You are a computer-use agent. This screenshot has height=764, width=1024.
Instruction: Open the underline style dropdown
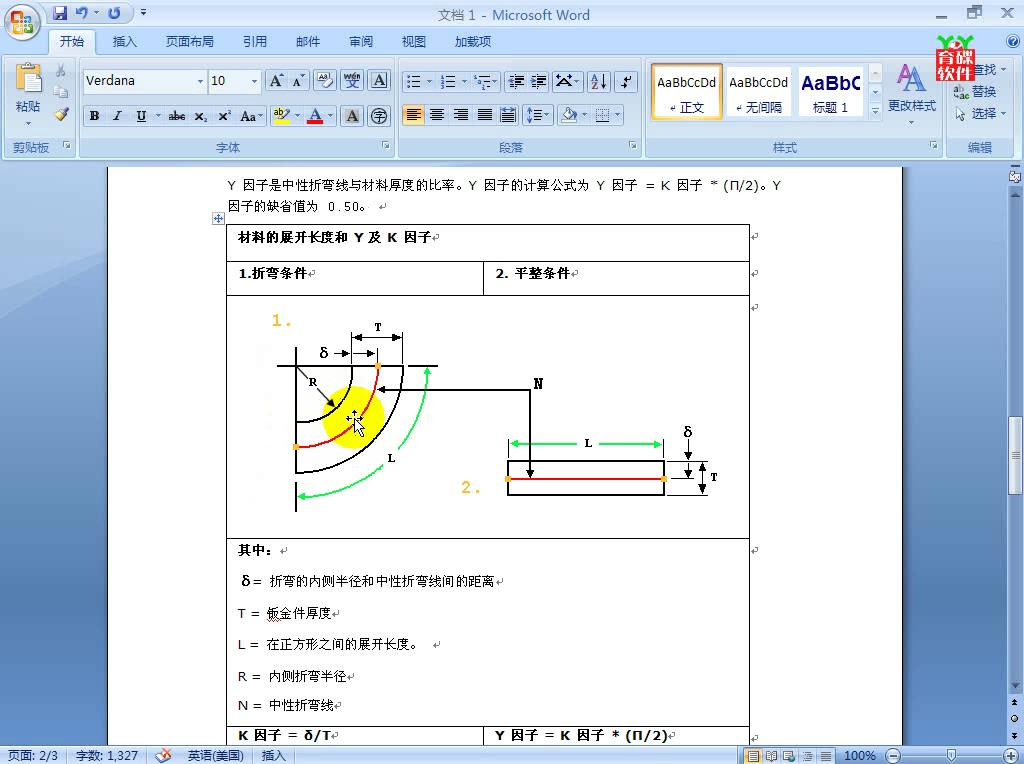tap(157, 116)
